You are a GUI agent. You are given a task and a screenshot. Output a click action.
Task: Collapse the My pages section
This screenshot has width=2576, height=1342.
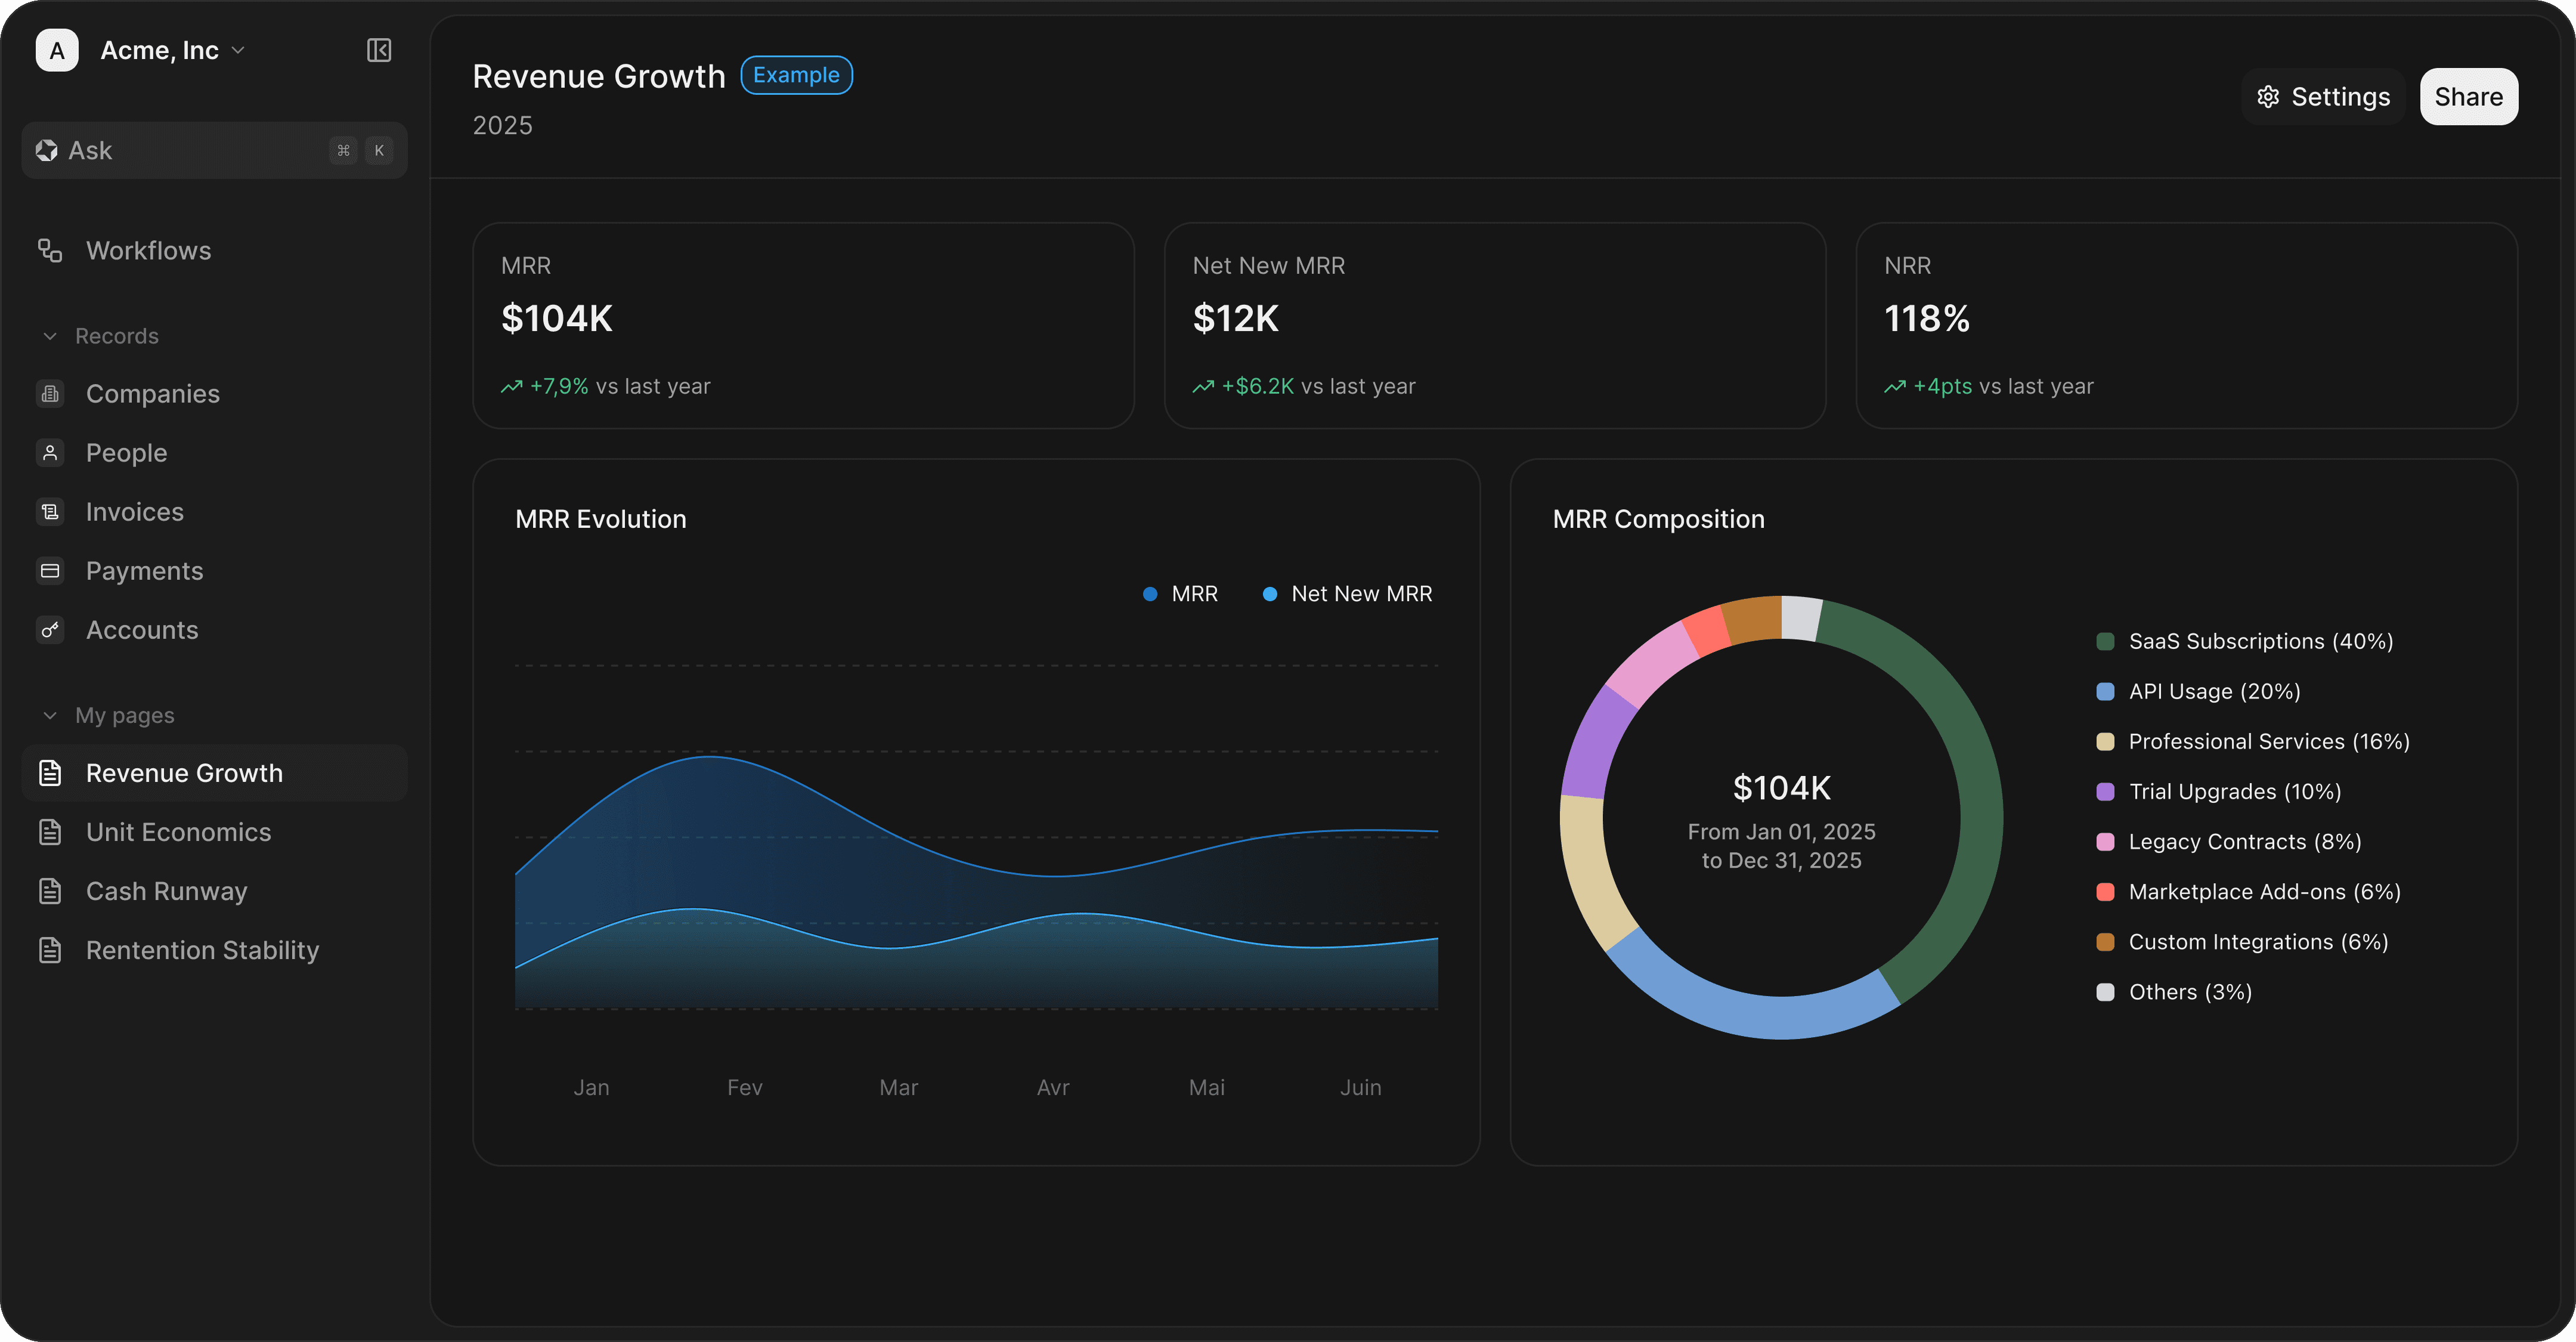tap(51, 715)
